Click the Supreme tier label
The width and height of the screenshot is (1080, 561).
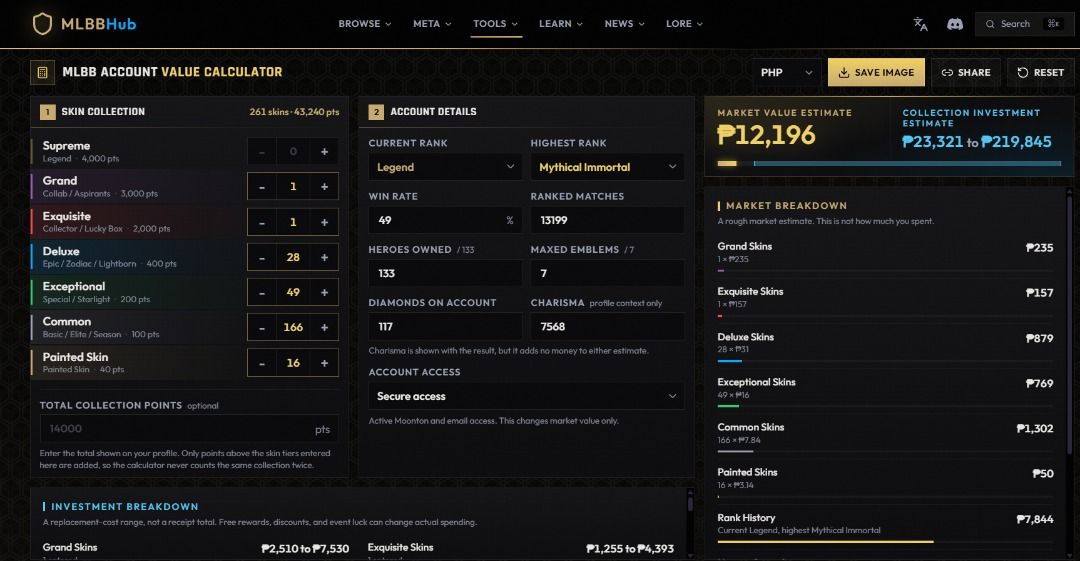coord(66,145)
